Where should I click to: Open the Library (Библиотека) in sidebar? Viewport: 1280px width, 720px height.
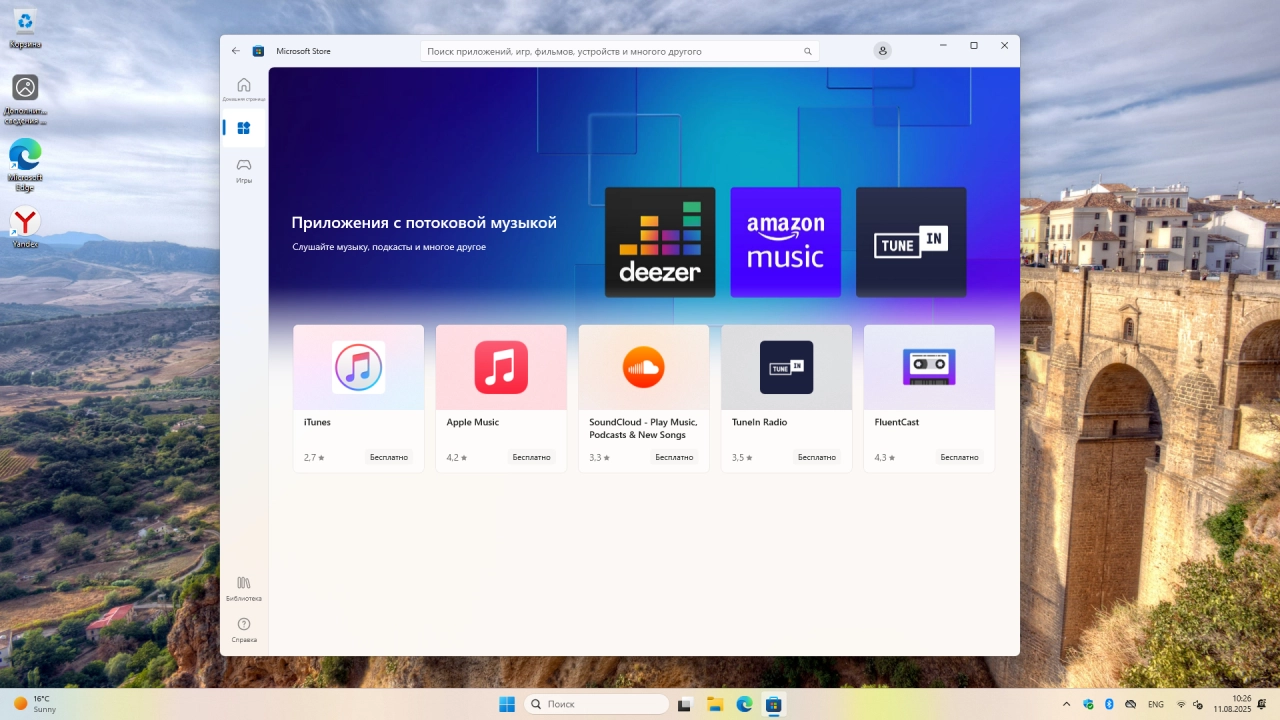(244, 588)
